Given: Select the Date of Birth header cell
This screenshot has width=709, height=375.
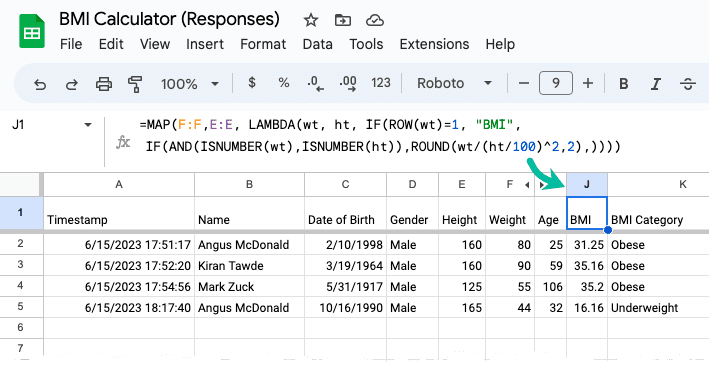Looking at the screenshot, I should (x=345, y=213).
